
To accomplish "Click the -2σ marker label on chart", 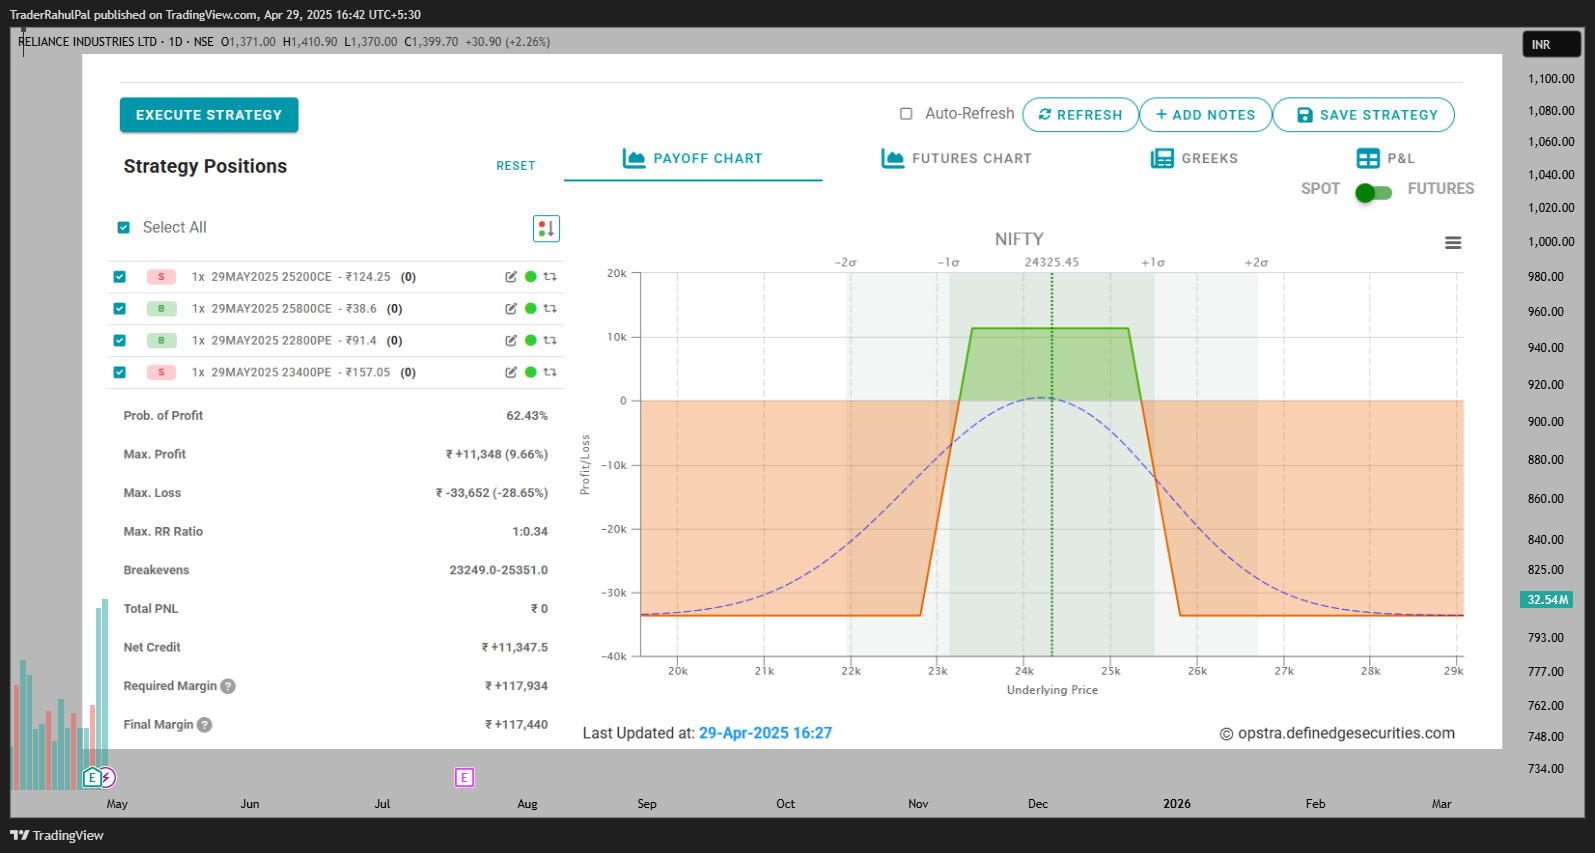I will click(x=845, y=262).
